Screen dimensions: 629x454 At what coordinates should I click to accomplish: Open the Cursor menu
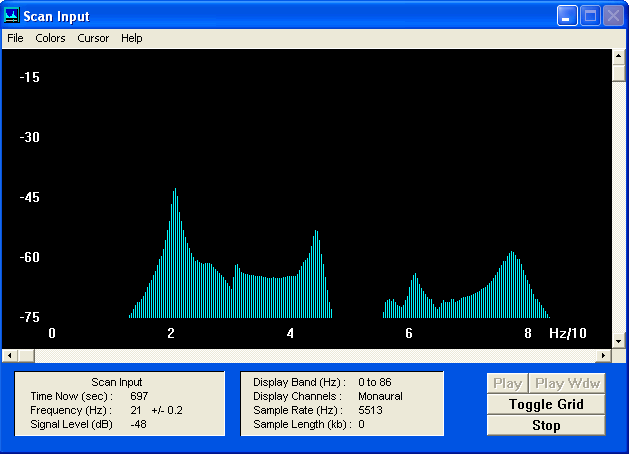pos(93,38)
